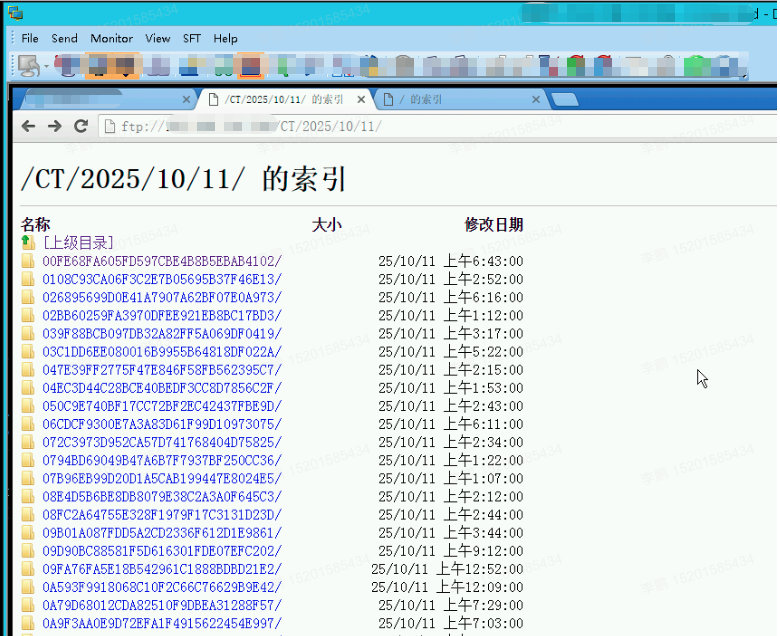Click folder icon beside 08E4D5B6BE8DB8079E38C2A3A0F645C3/
Viewport: 780px width, 636px height.
click(x=28, y=496)
